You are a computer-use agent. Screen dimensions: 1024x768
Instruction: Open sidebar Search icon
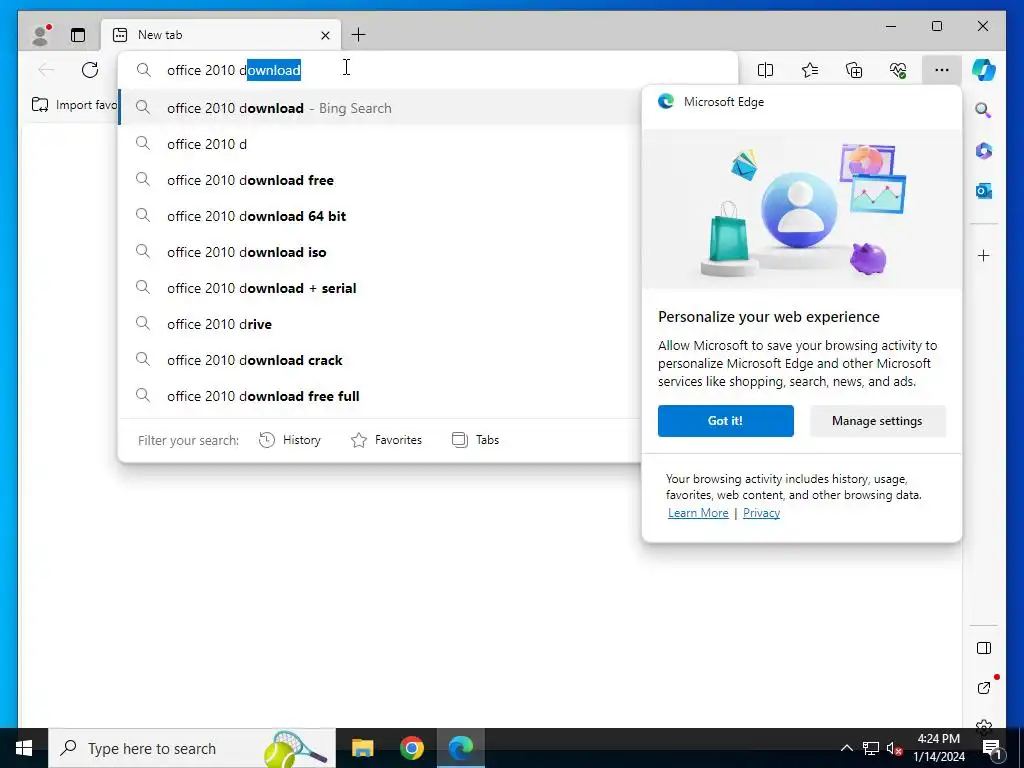pyautogui.click(x=984, y=110)
